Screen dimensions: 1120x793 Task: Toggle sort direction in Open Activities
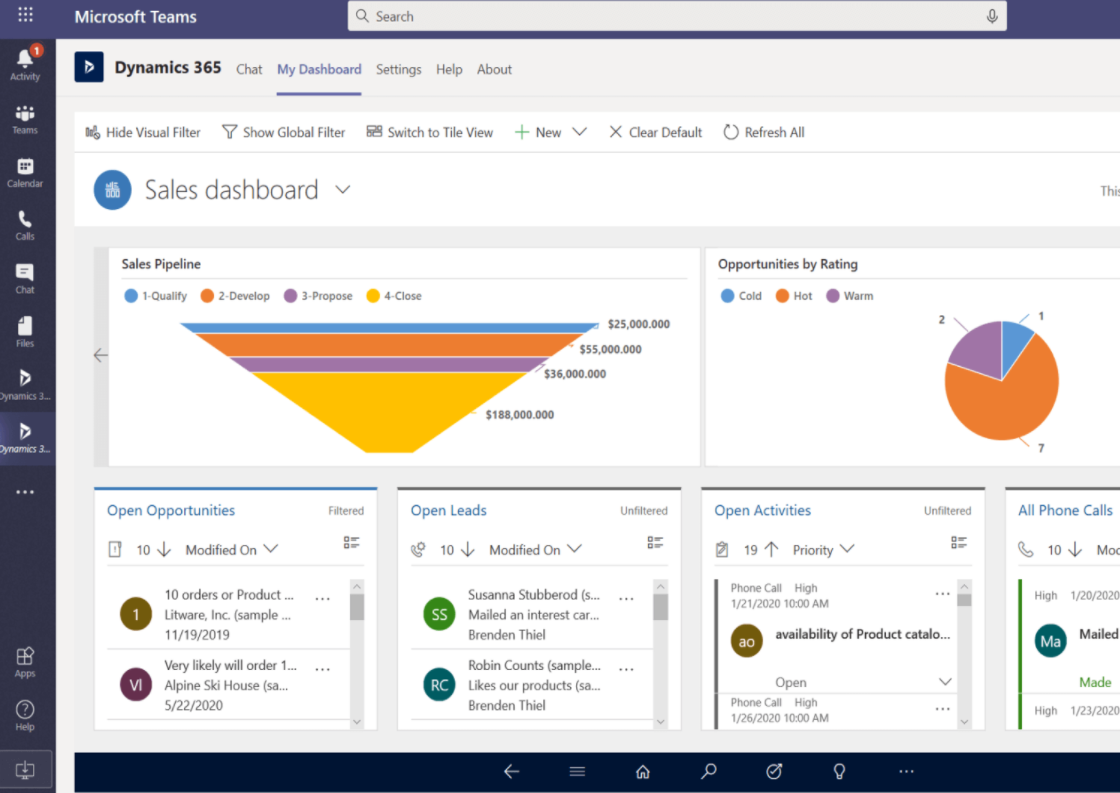[771, 549]
